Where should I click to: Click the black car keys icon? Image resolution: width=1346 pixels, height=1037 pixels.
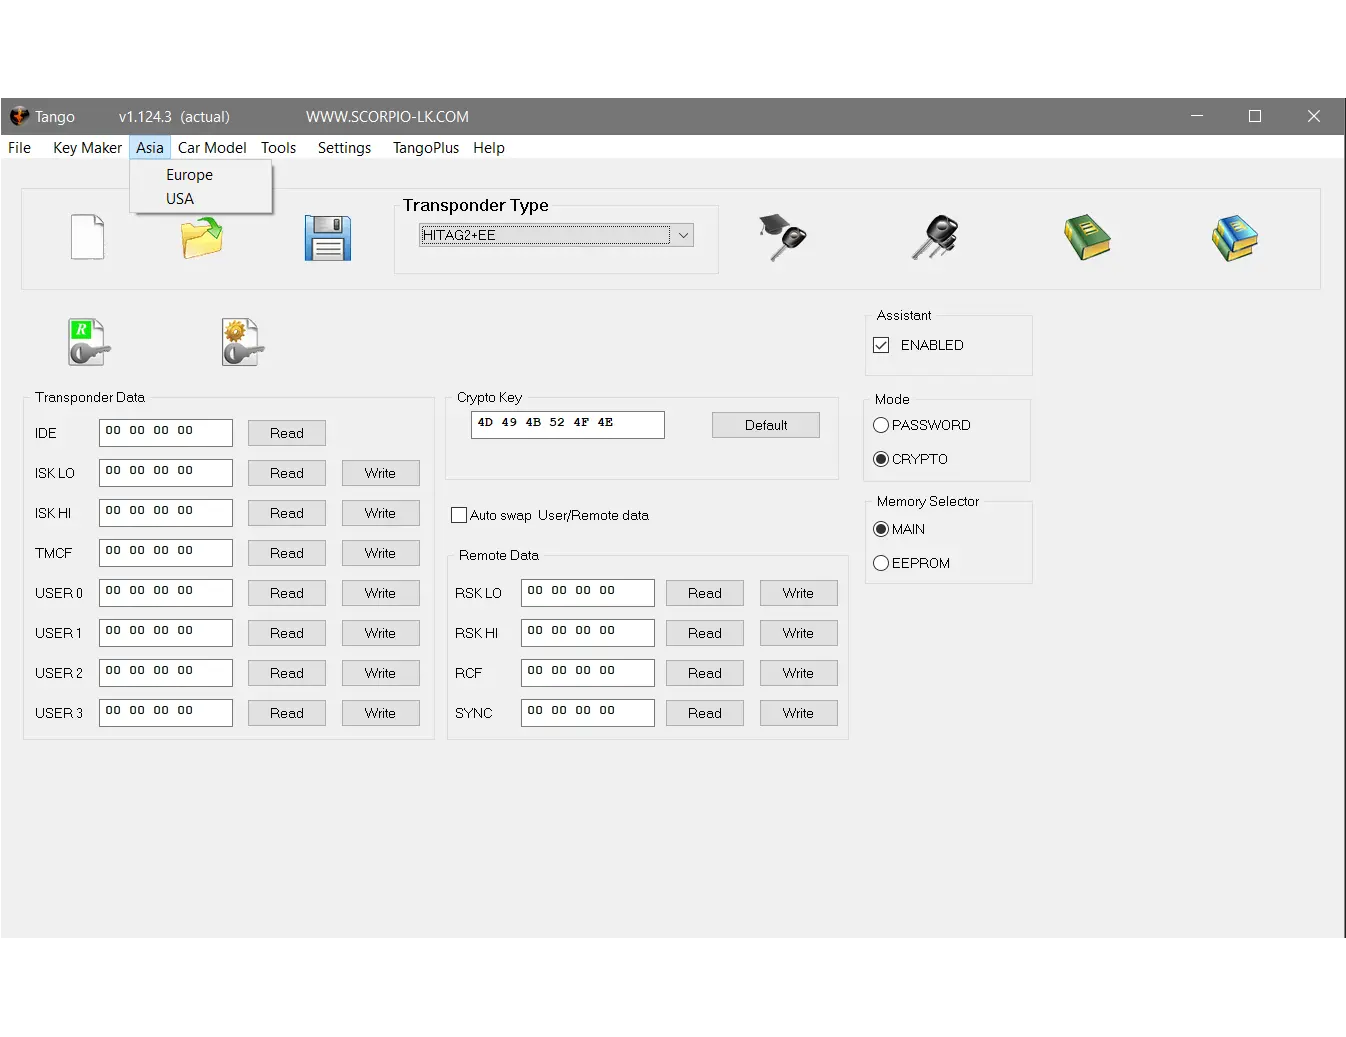coord(936,238)
